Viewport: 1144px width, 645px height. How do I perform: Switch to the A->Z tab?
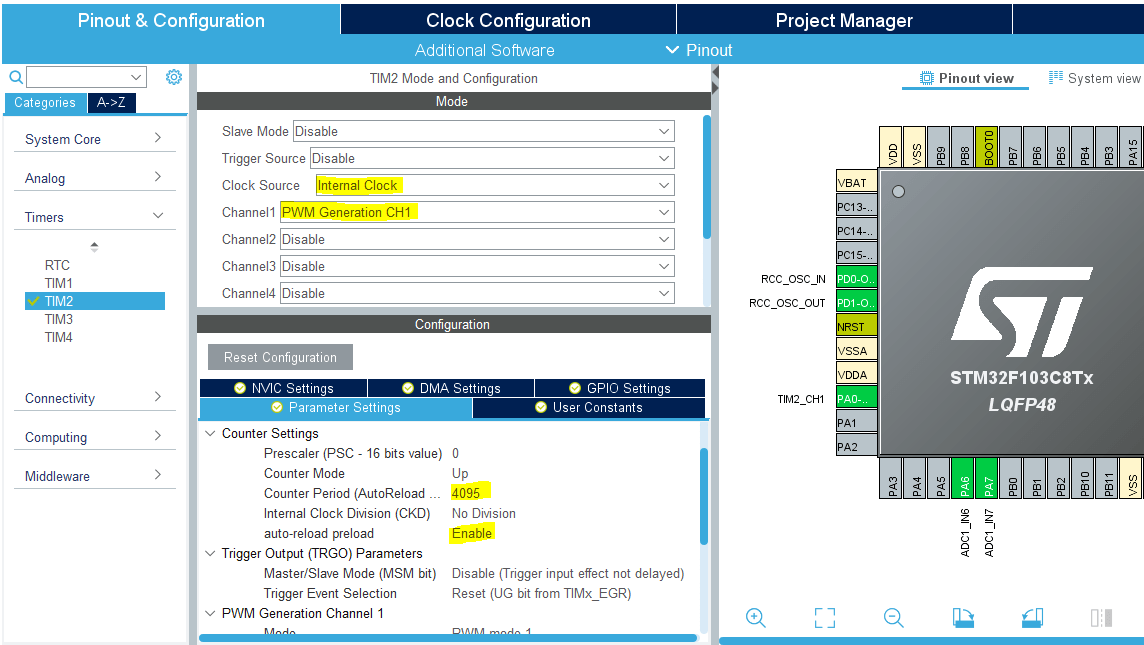coord(112,102)
